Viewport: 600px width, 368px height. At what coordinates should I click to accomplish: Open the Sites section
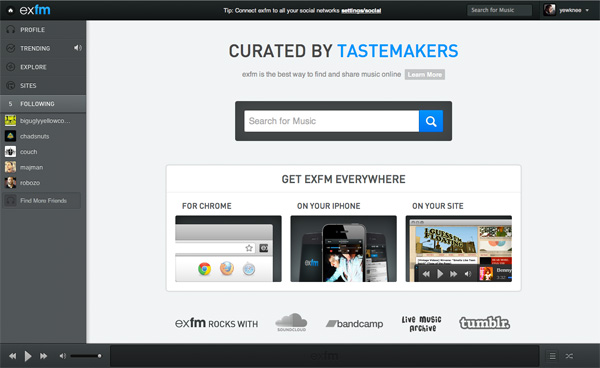pos(28,85)
